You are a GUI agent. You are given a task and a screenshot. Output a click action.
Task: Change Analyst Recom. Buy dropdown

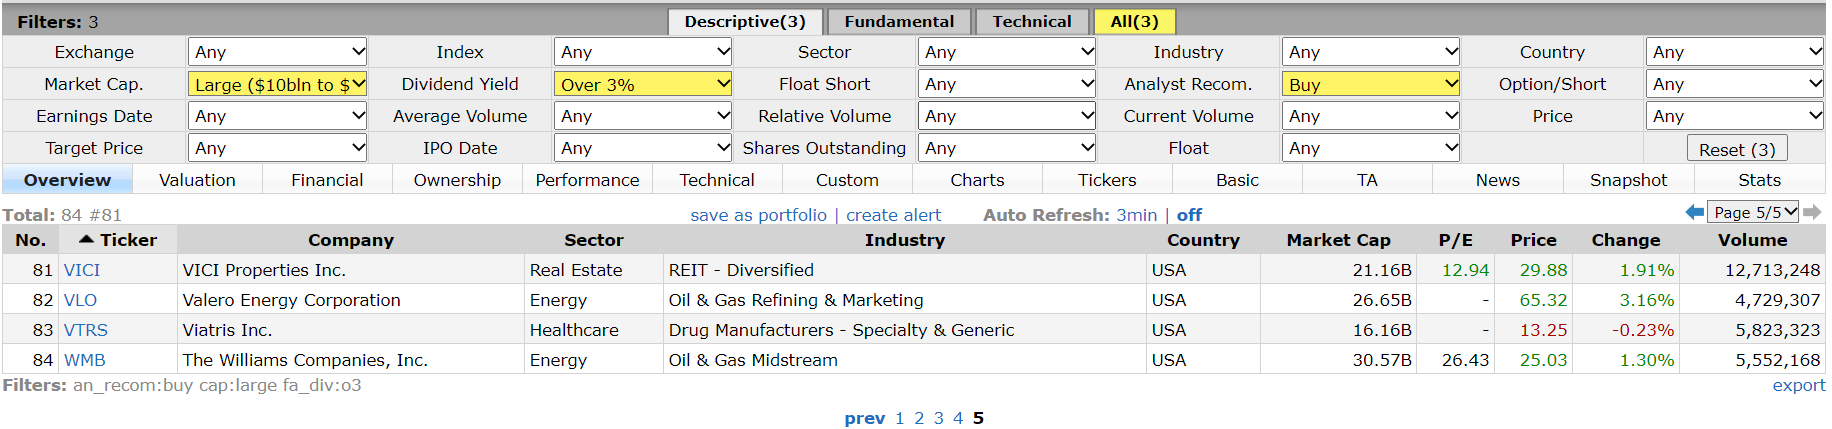[x=1371, y=84]
